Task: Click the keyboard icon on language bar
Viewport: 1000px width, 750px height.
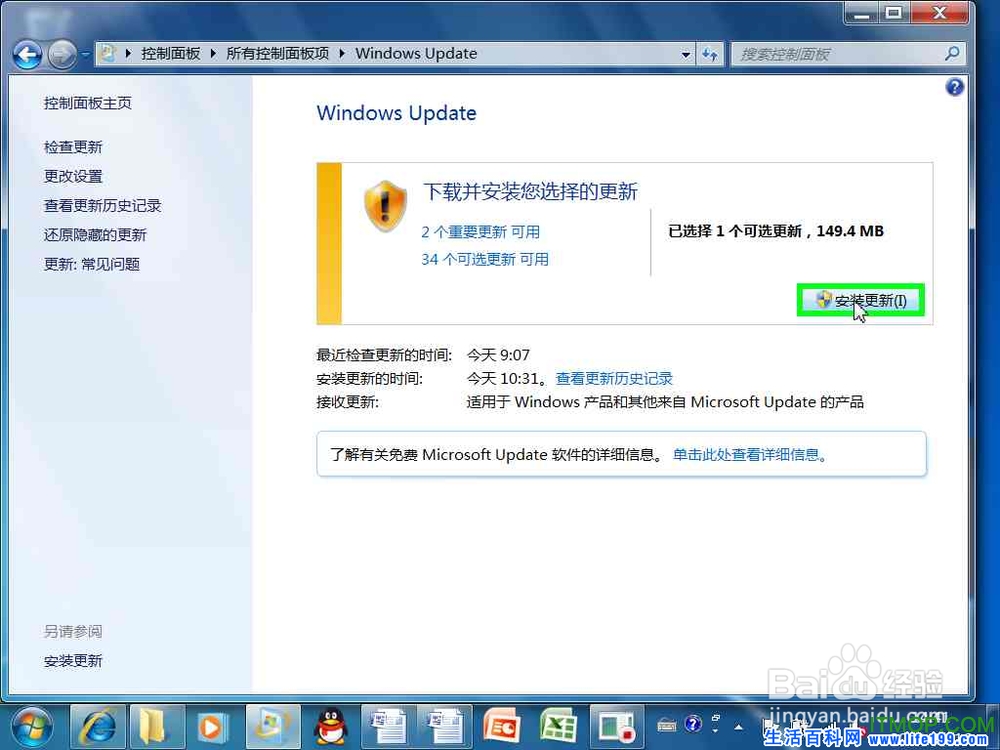Action: pos(666,725)
